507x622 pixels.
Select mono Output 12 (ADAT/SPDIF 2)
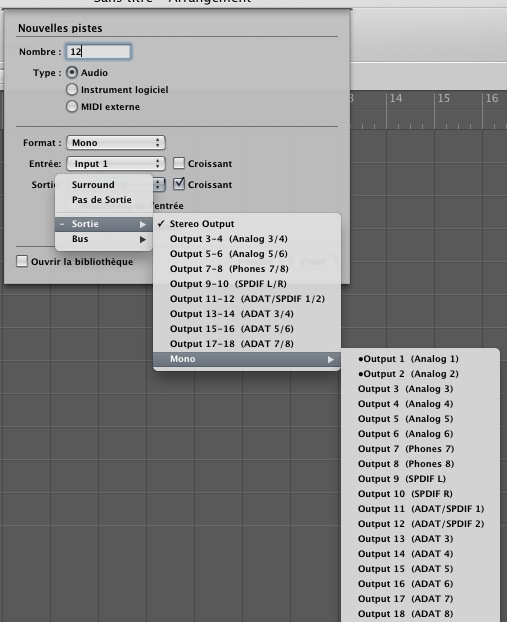click(421, 524)
